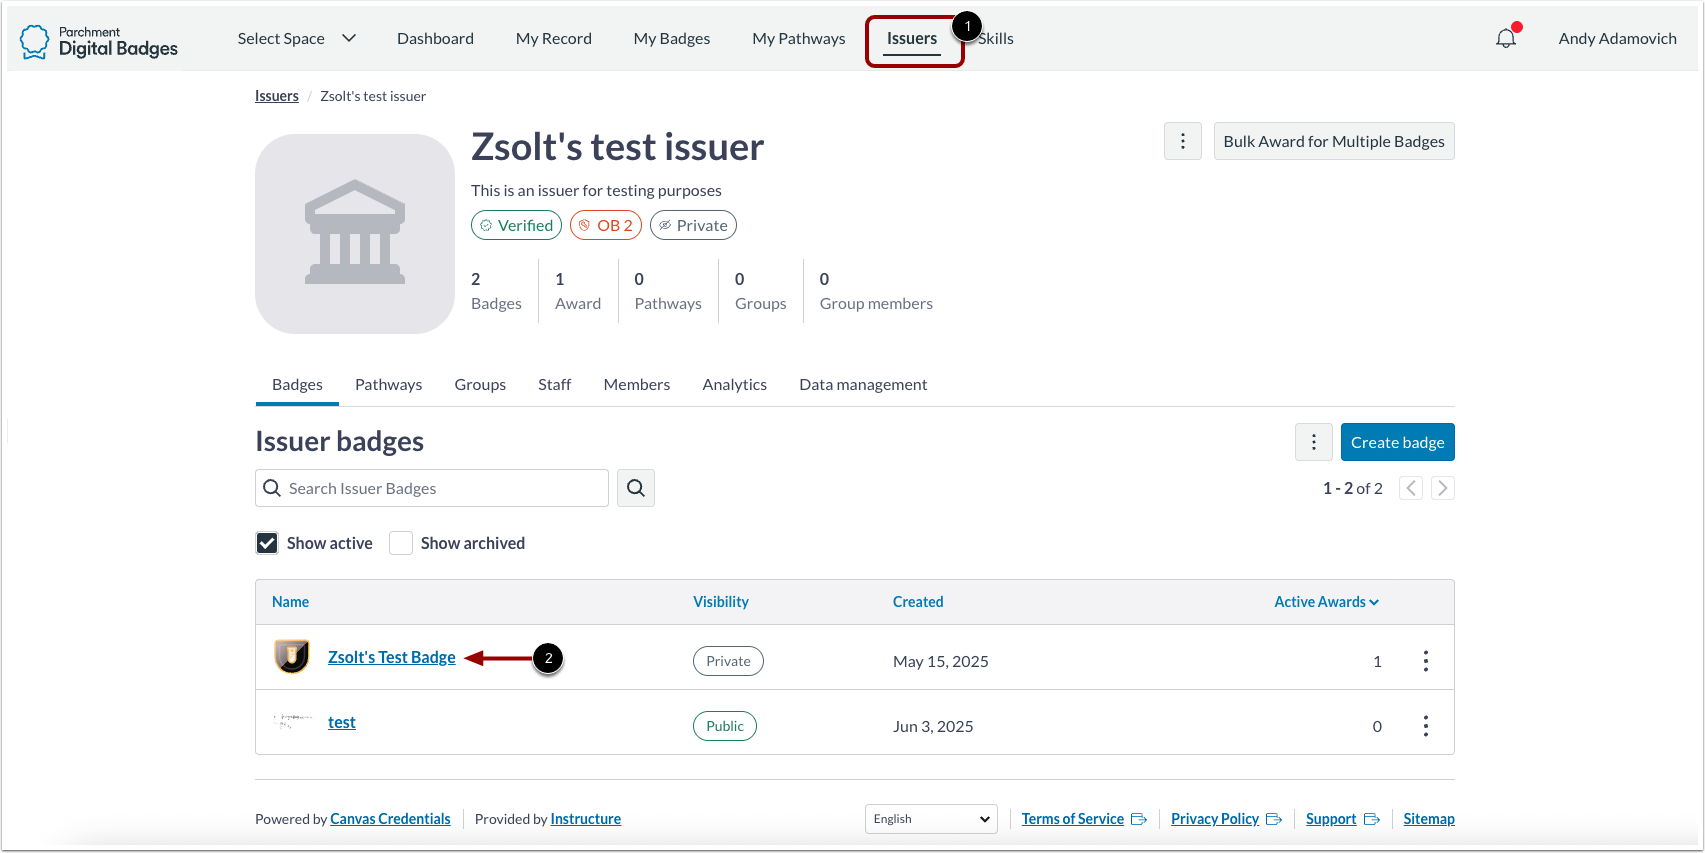This screenshot has height=853, width=1705.
Task: Sort by Active Awards column
Action: click(1326, 602)
